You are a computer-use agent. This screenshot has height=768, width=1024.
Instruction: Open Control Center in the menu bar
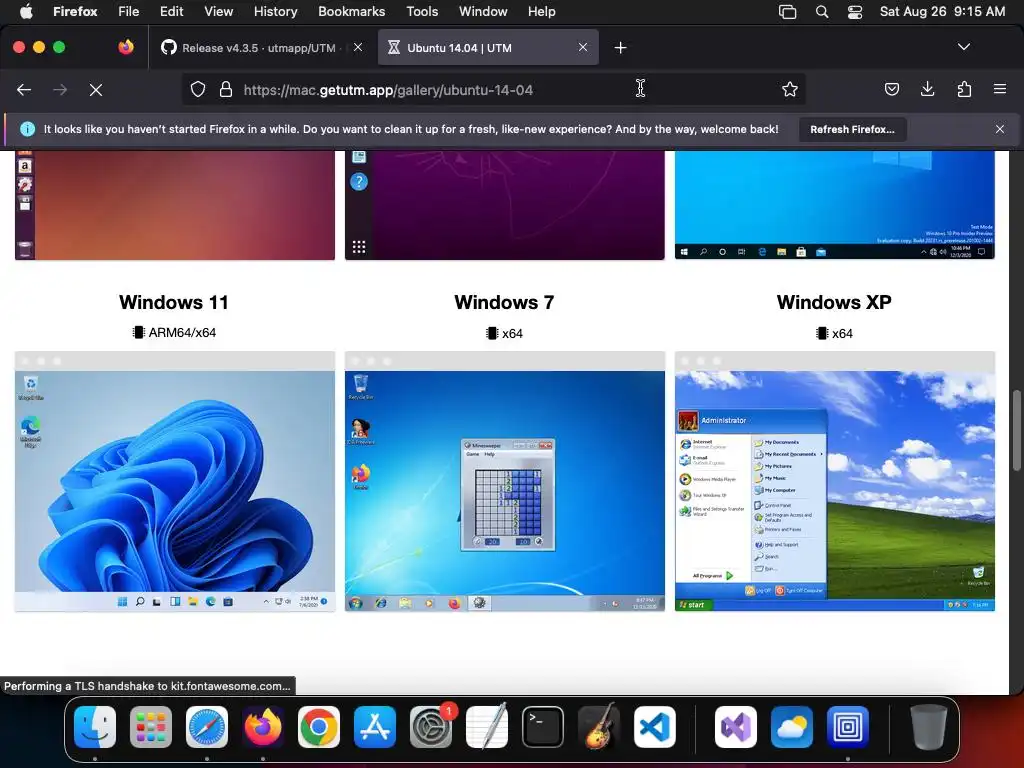click(855, 12)
